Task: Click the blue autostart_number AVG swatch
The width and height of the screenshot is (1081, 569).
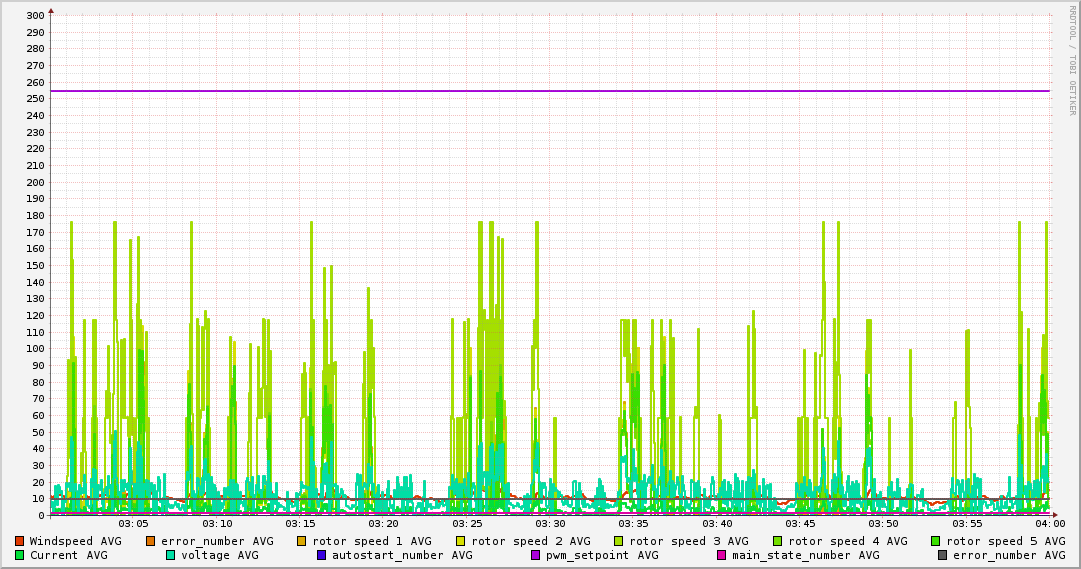Action: click(x=321, y=555)
